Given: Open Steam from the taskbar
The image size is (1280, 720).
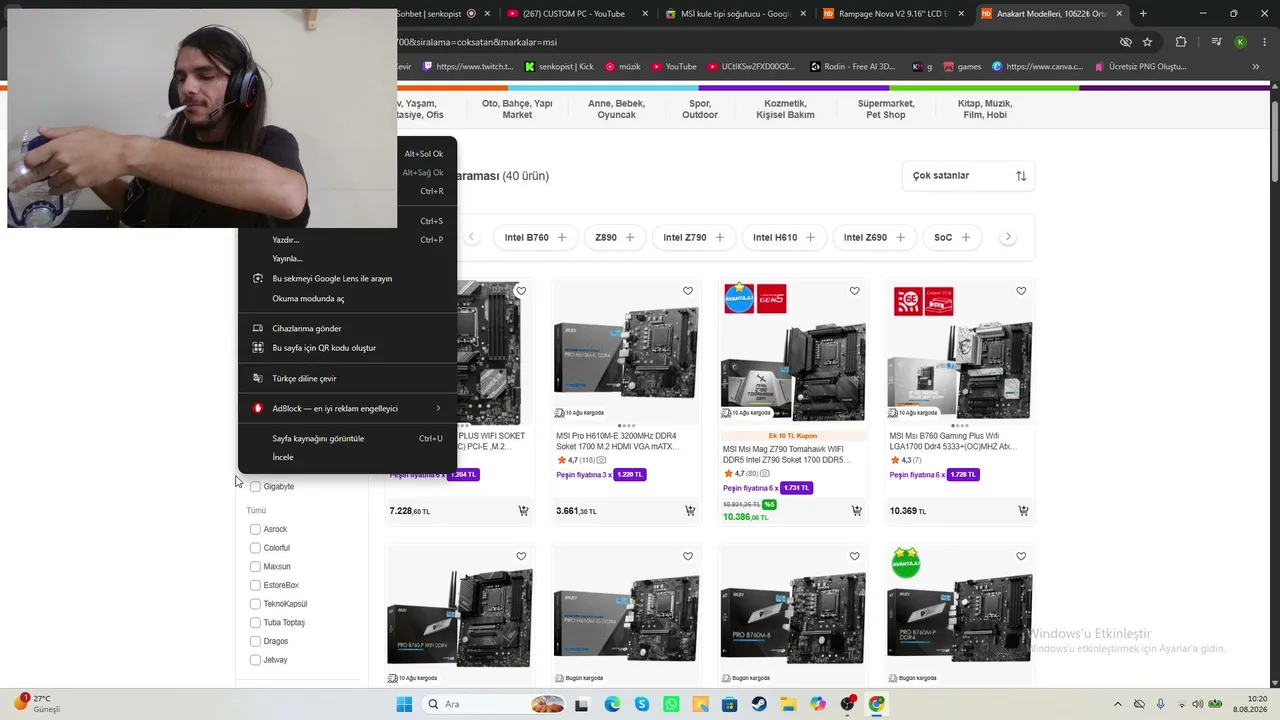Looking at the screenshot, I should coord(759,704).
